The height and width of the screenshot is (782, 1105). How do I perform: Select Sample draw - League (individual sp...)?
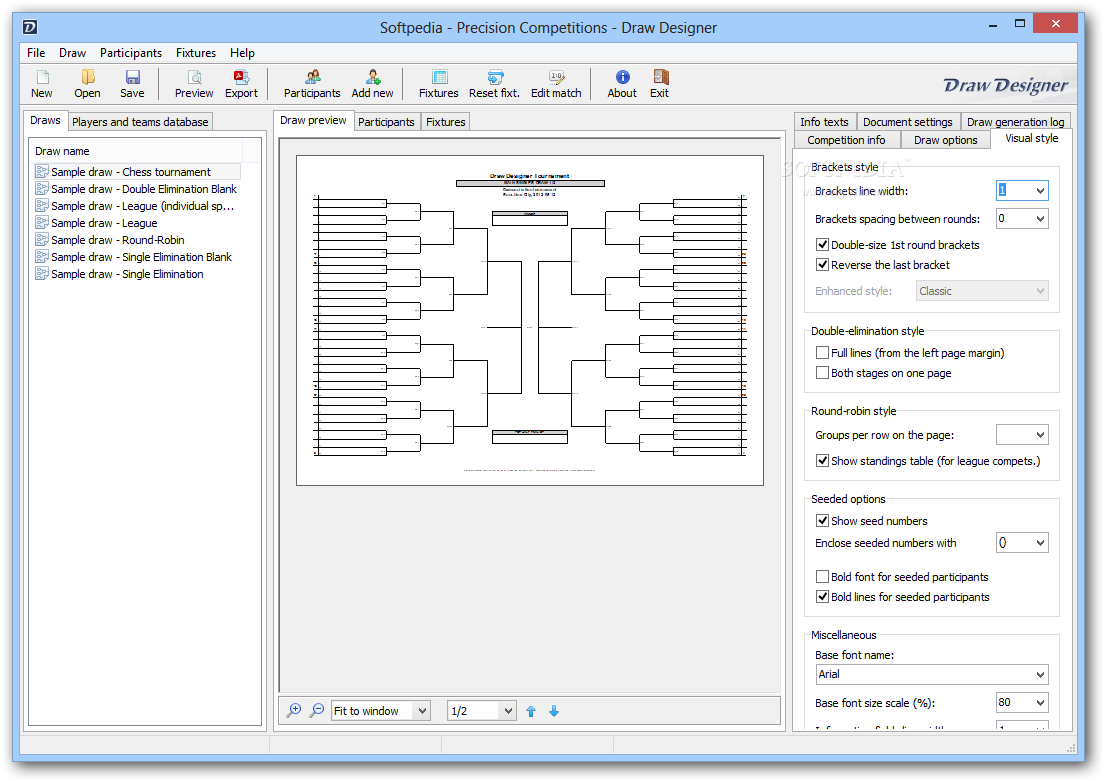pyautogui.click(x=135, y=206)
